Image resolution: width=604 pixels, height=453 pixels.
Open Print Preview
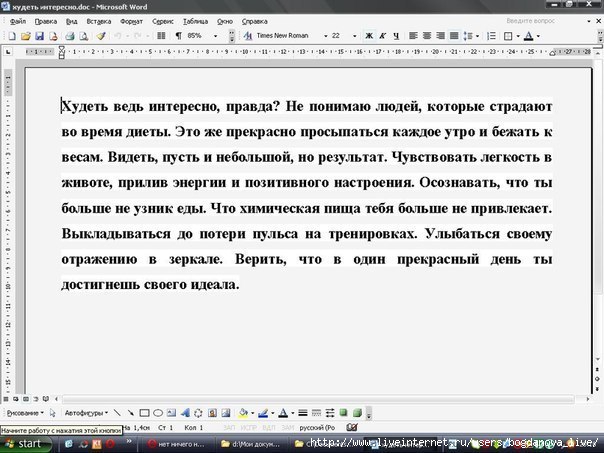[x=84, y=36]
